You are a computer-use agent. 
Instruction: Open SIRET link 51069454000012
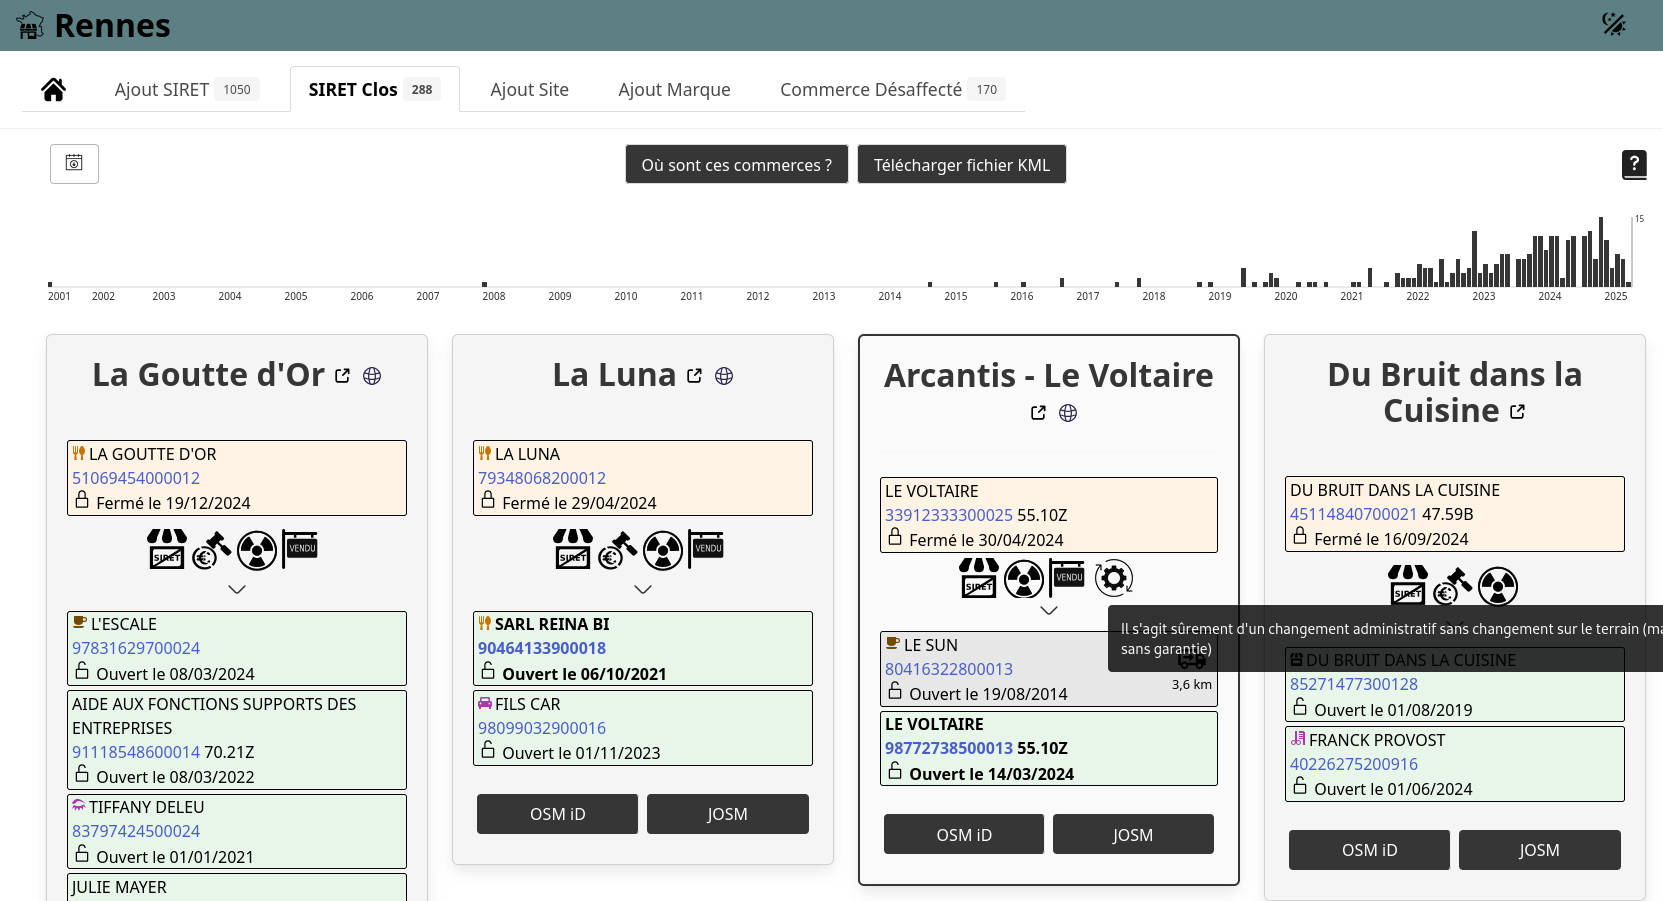(136, 478)
